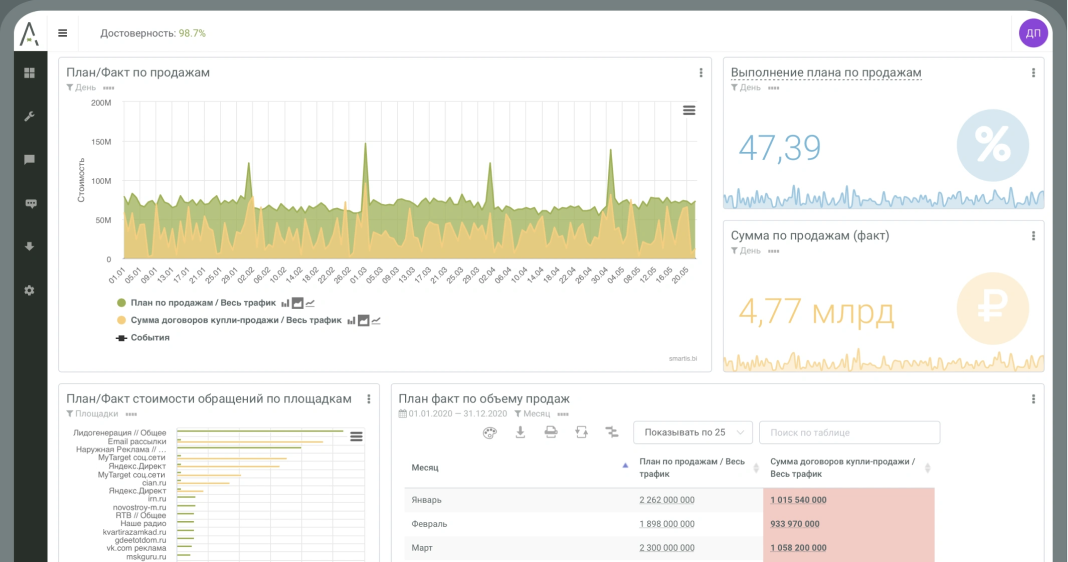The image size is (1068, 562).
Task: Click the ДП user avatar button
Action: 1033,33
